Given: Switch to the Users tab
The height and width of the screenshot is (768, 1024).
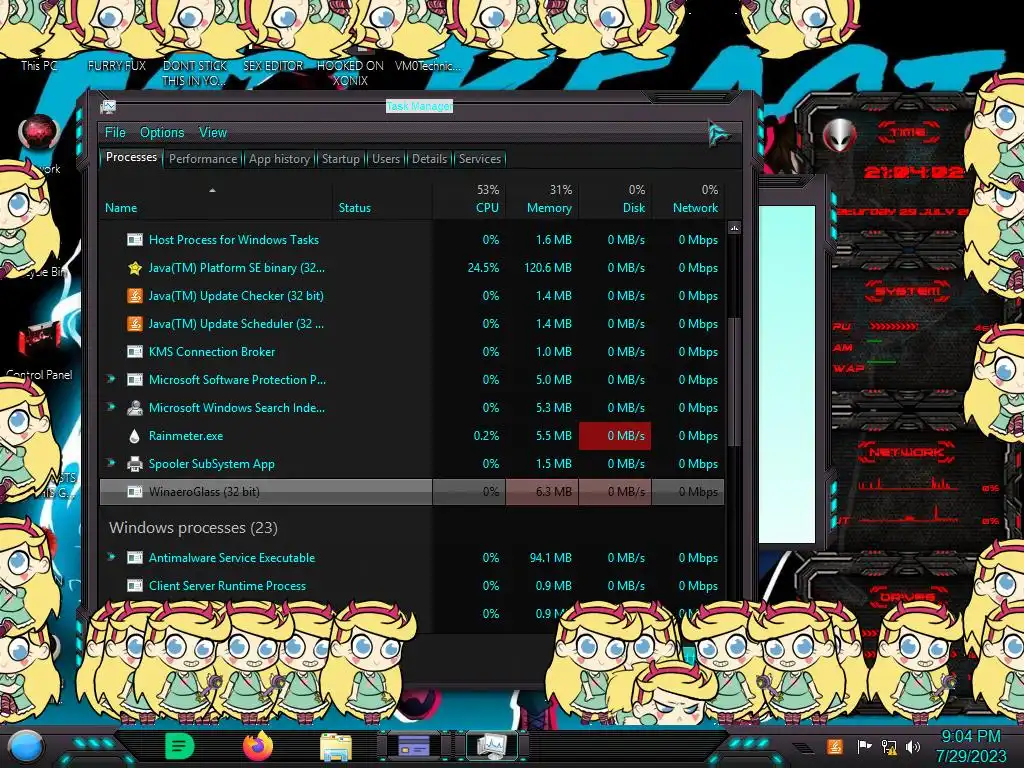Looking at the screenshot, I should click(x=386, y=159).
